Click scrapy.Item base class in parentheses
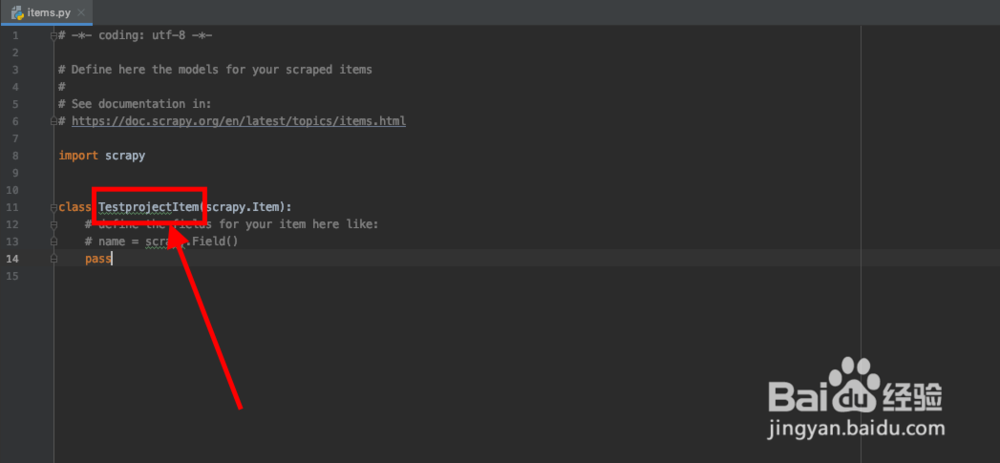This screenshot has height=463, width=1000. [243, 207]
